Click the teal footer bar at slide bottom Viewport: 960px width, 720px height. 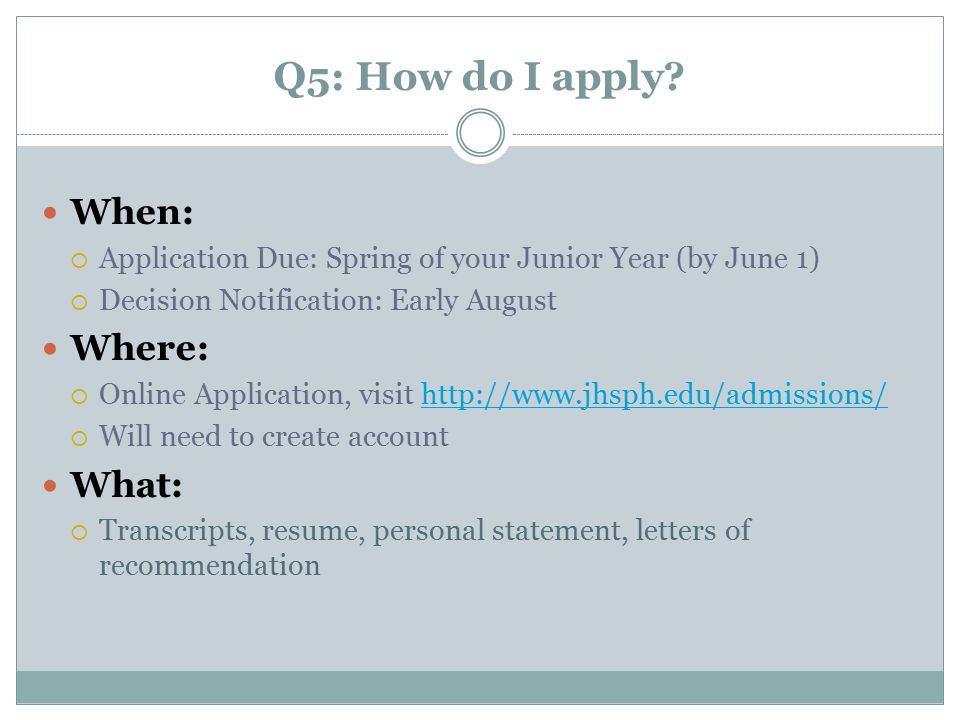[480, 687]
